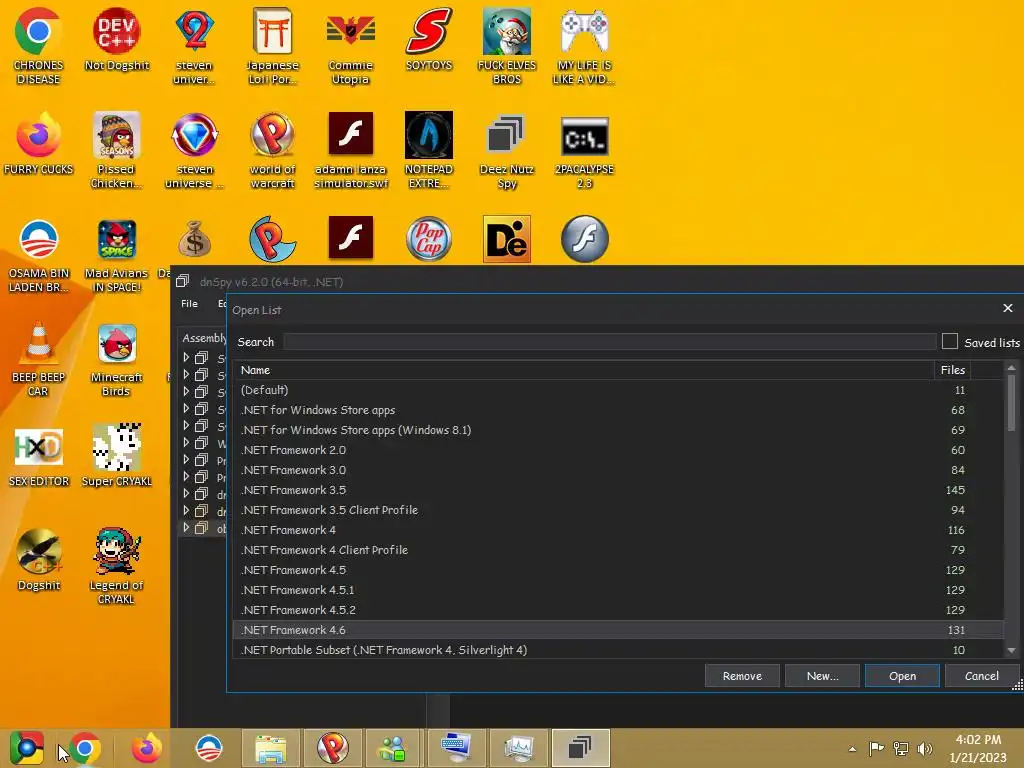Sort list by the Name column header
The height and width of the screenshot is (768, 1024).
pos(584,370)
